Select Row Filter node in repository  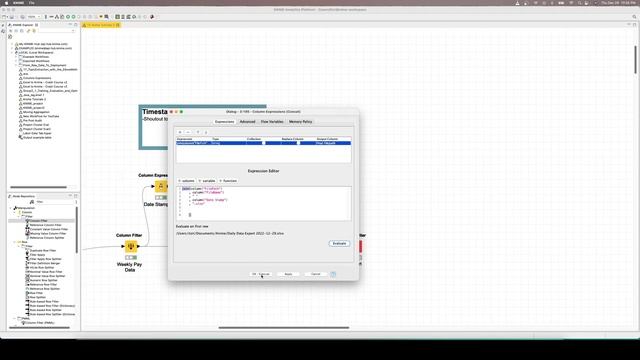click(36, 293)
